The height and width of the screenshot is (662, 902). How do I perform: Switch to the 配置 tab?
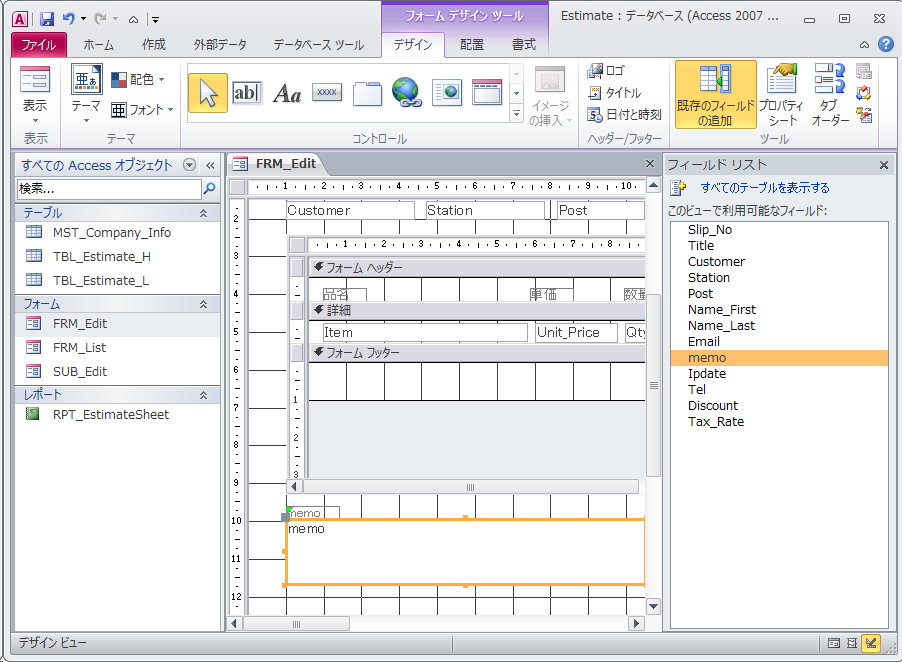pos(472,45)
